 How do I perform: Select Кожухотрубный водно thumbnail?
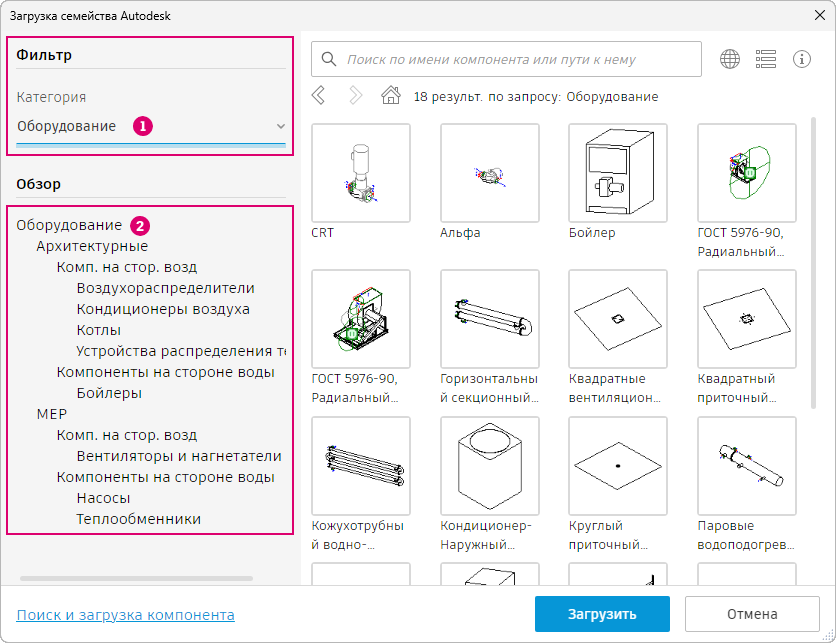coord(361,466)
